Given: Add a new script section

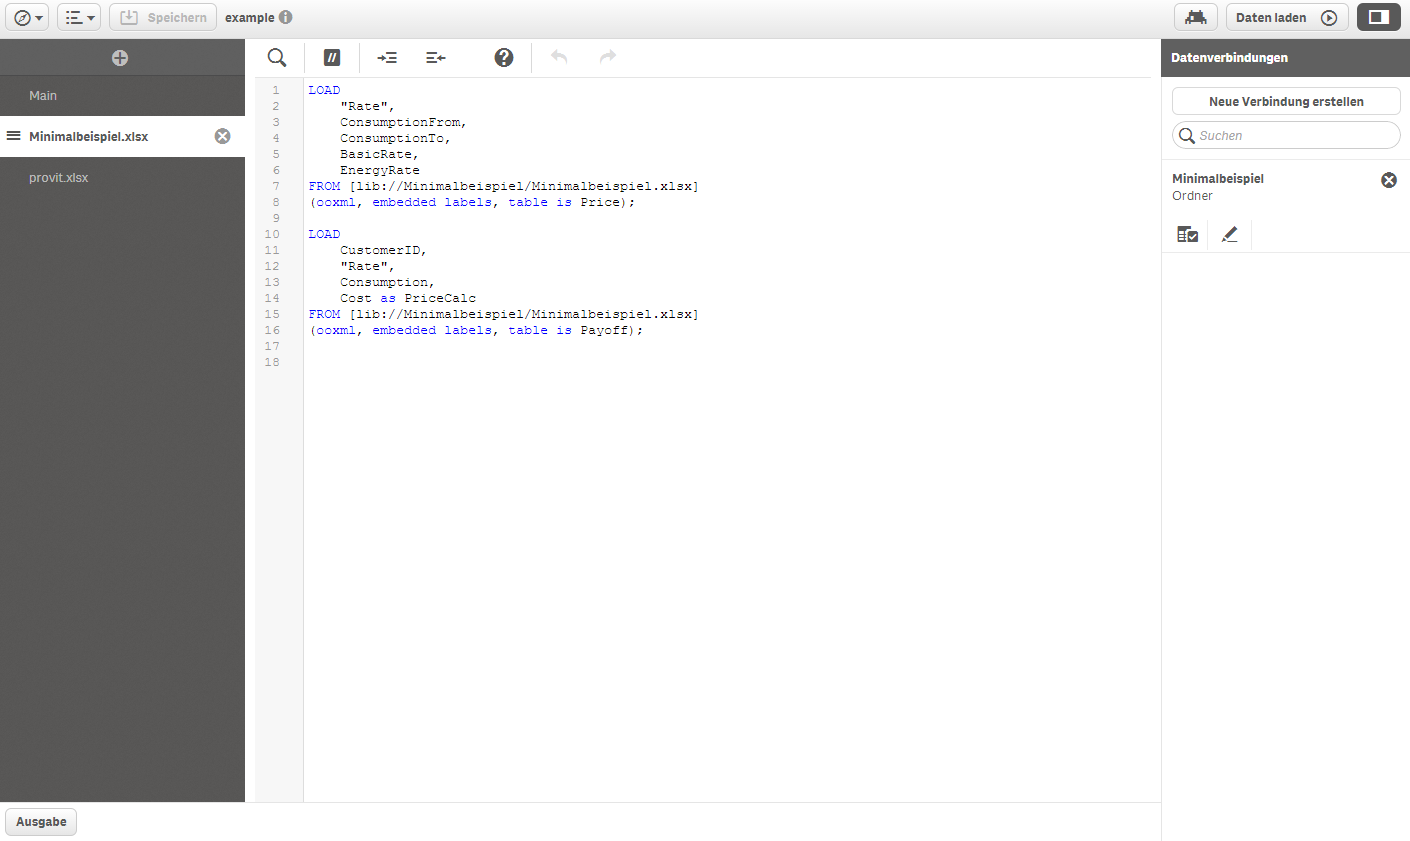Looking at the screenshot, I should pos(120,58).
